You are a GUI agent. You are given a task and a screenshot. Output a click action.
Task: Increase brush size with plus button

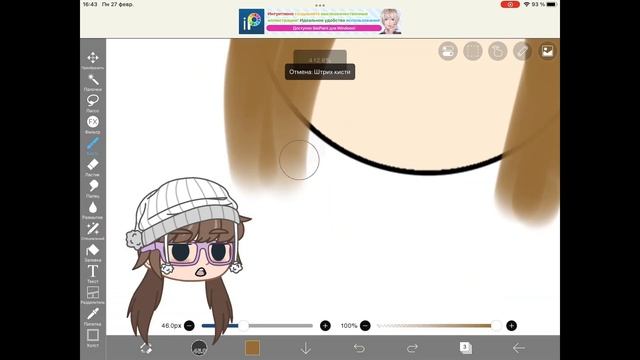[x=325, y=326]
